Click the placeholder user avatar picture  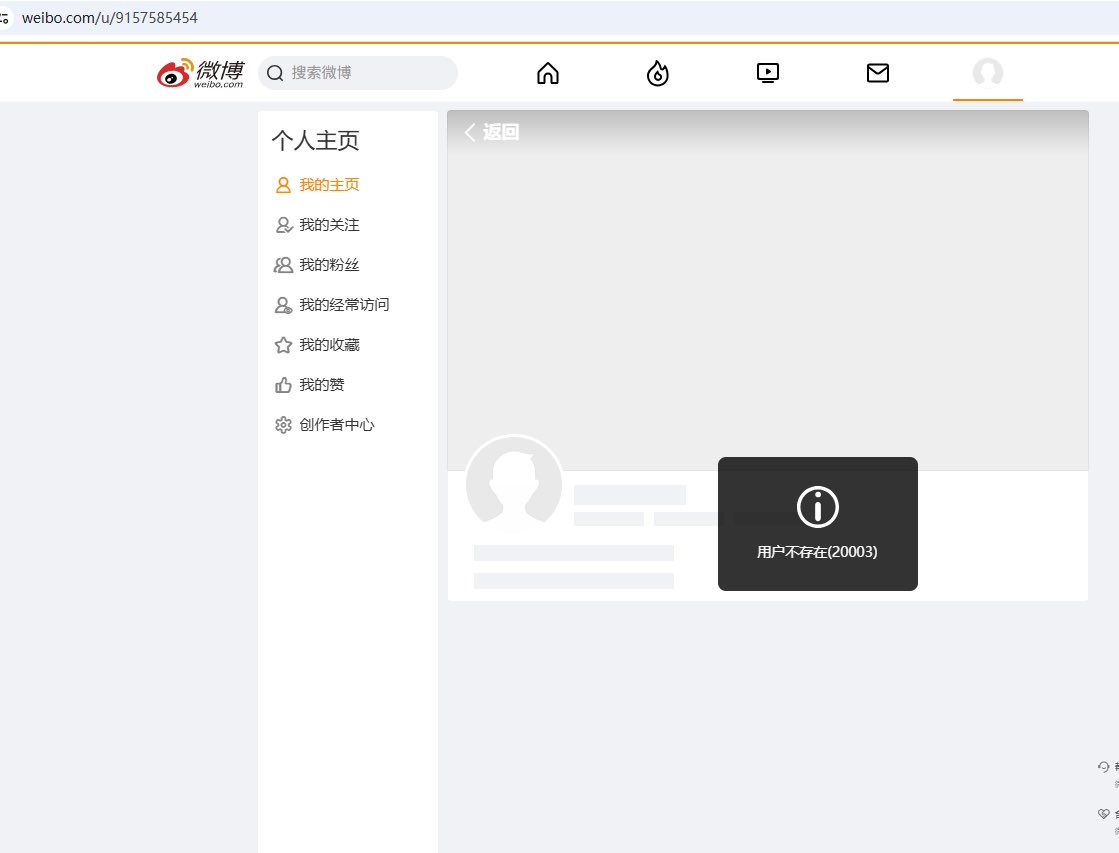[515, 484]
